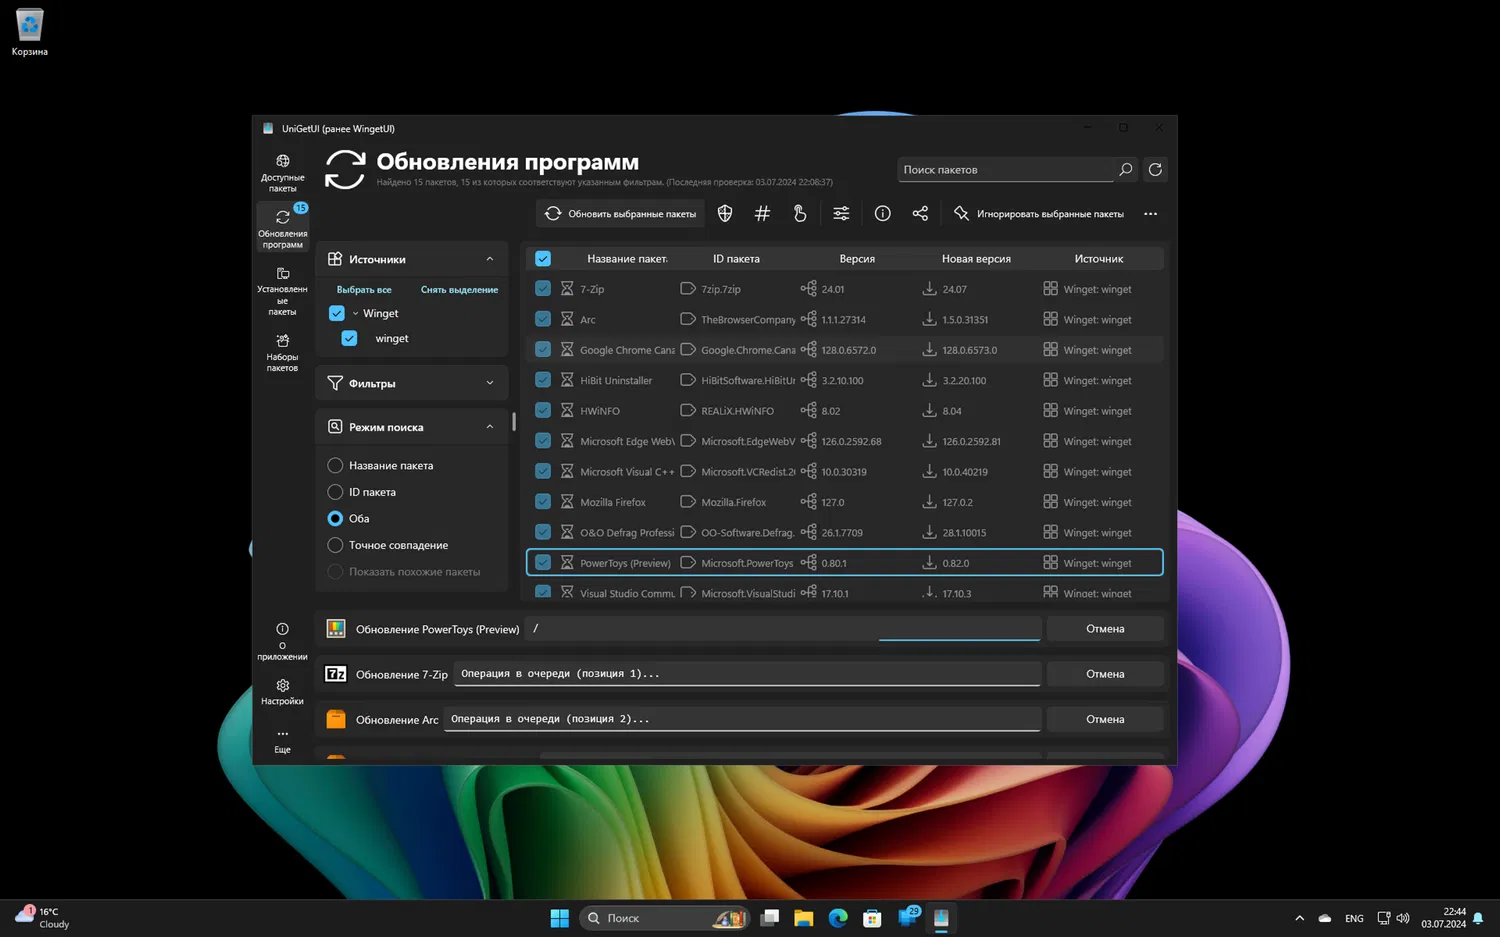The image size is (1500, 937).
Task: Select the 'ID пакета' search mode radio
Action: pos(336,492)
